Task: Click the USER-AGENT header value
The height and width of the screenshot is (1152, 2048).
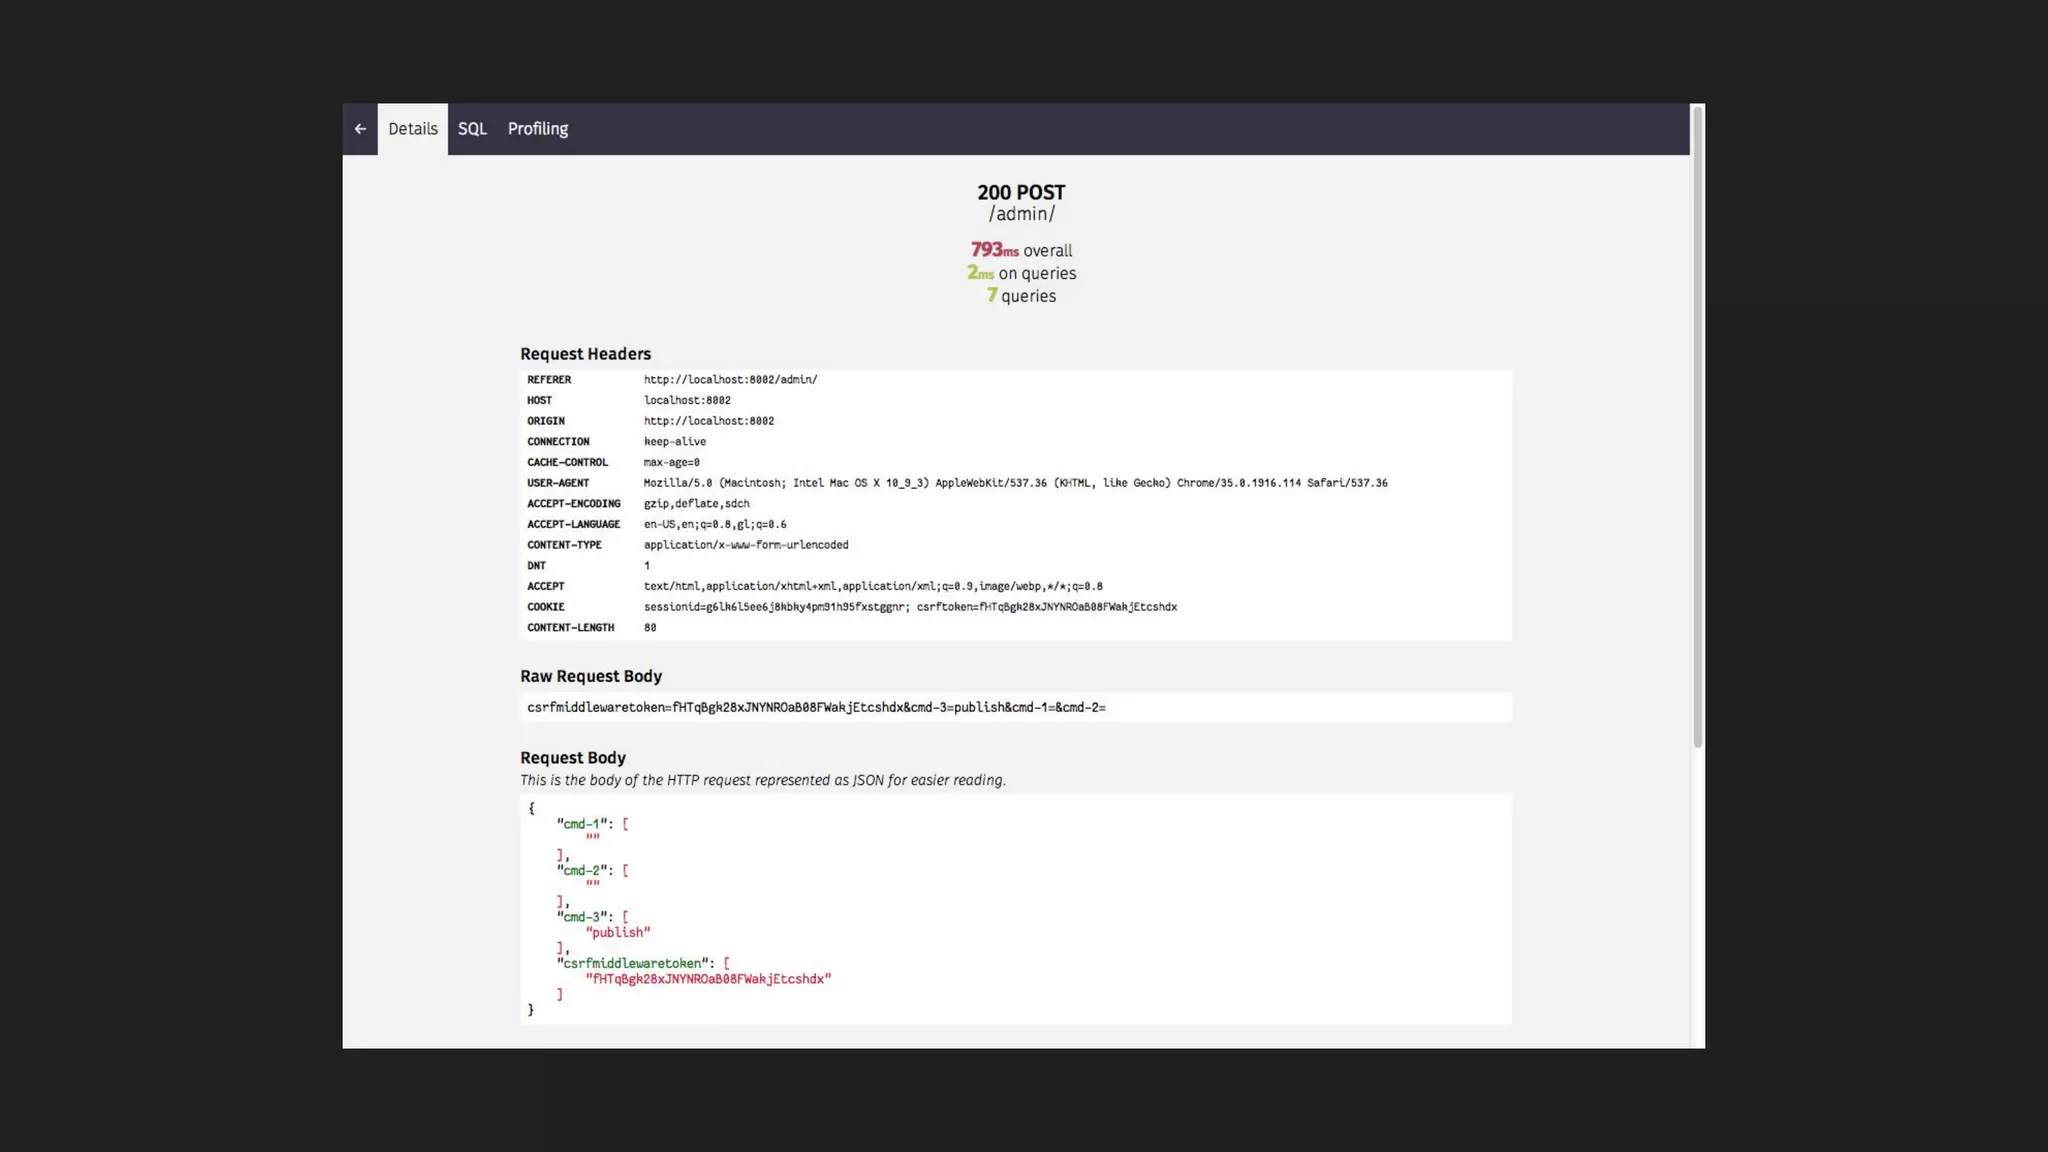Action: pos(1015,483)
